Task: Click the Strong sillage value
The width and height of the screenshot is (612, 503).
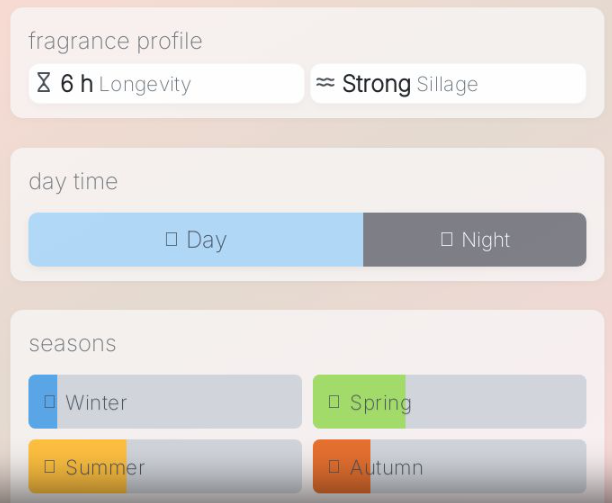Action: pos(376,84)
